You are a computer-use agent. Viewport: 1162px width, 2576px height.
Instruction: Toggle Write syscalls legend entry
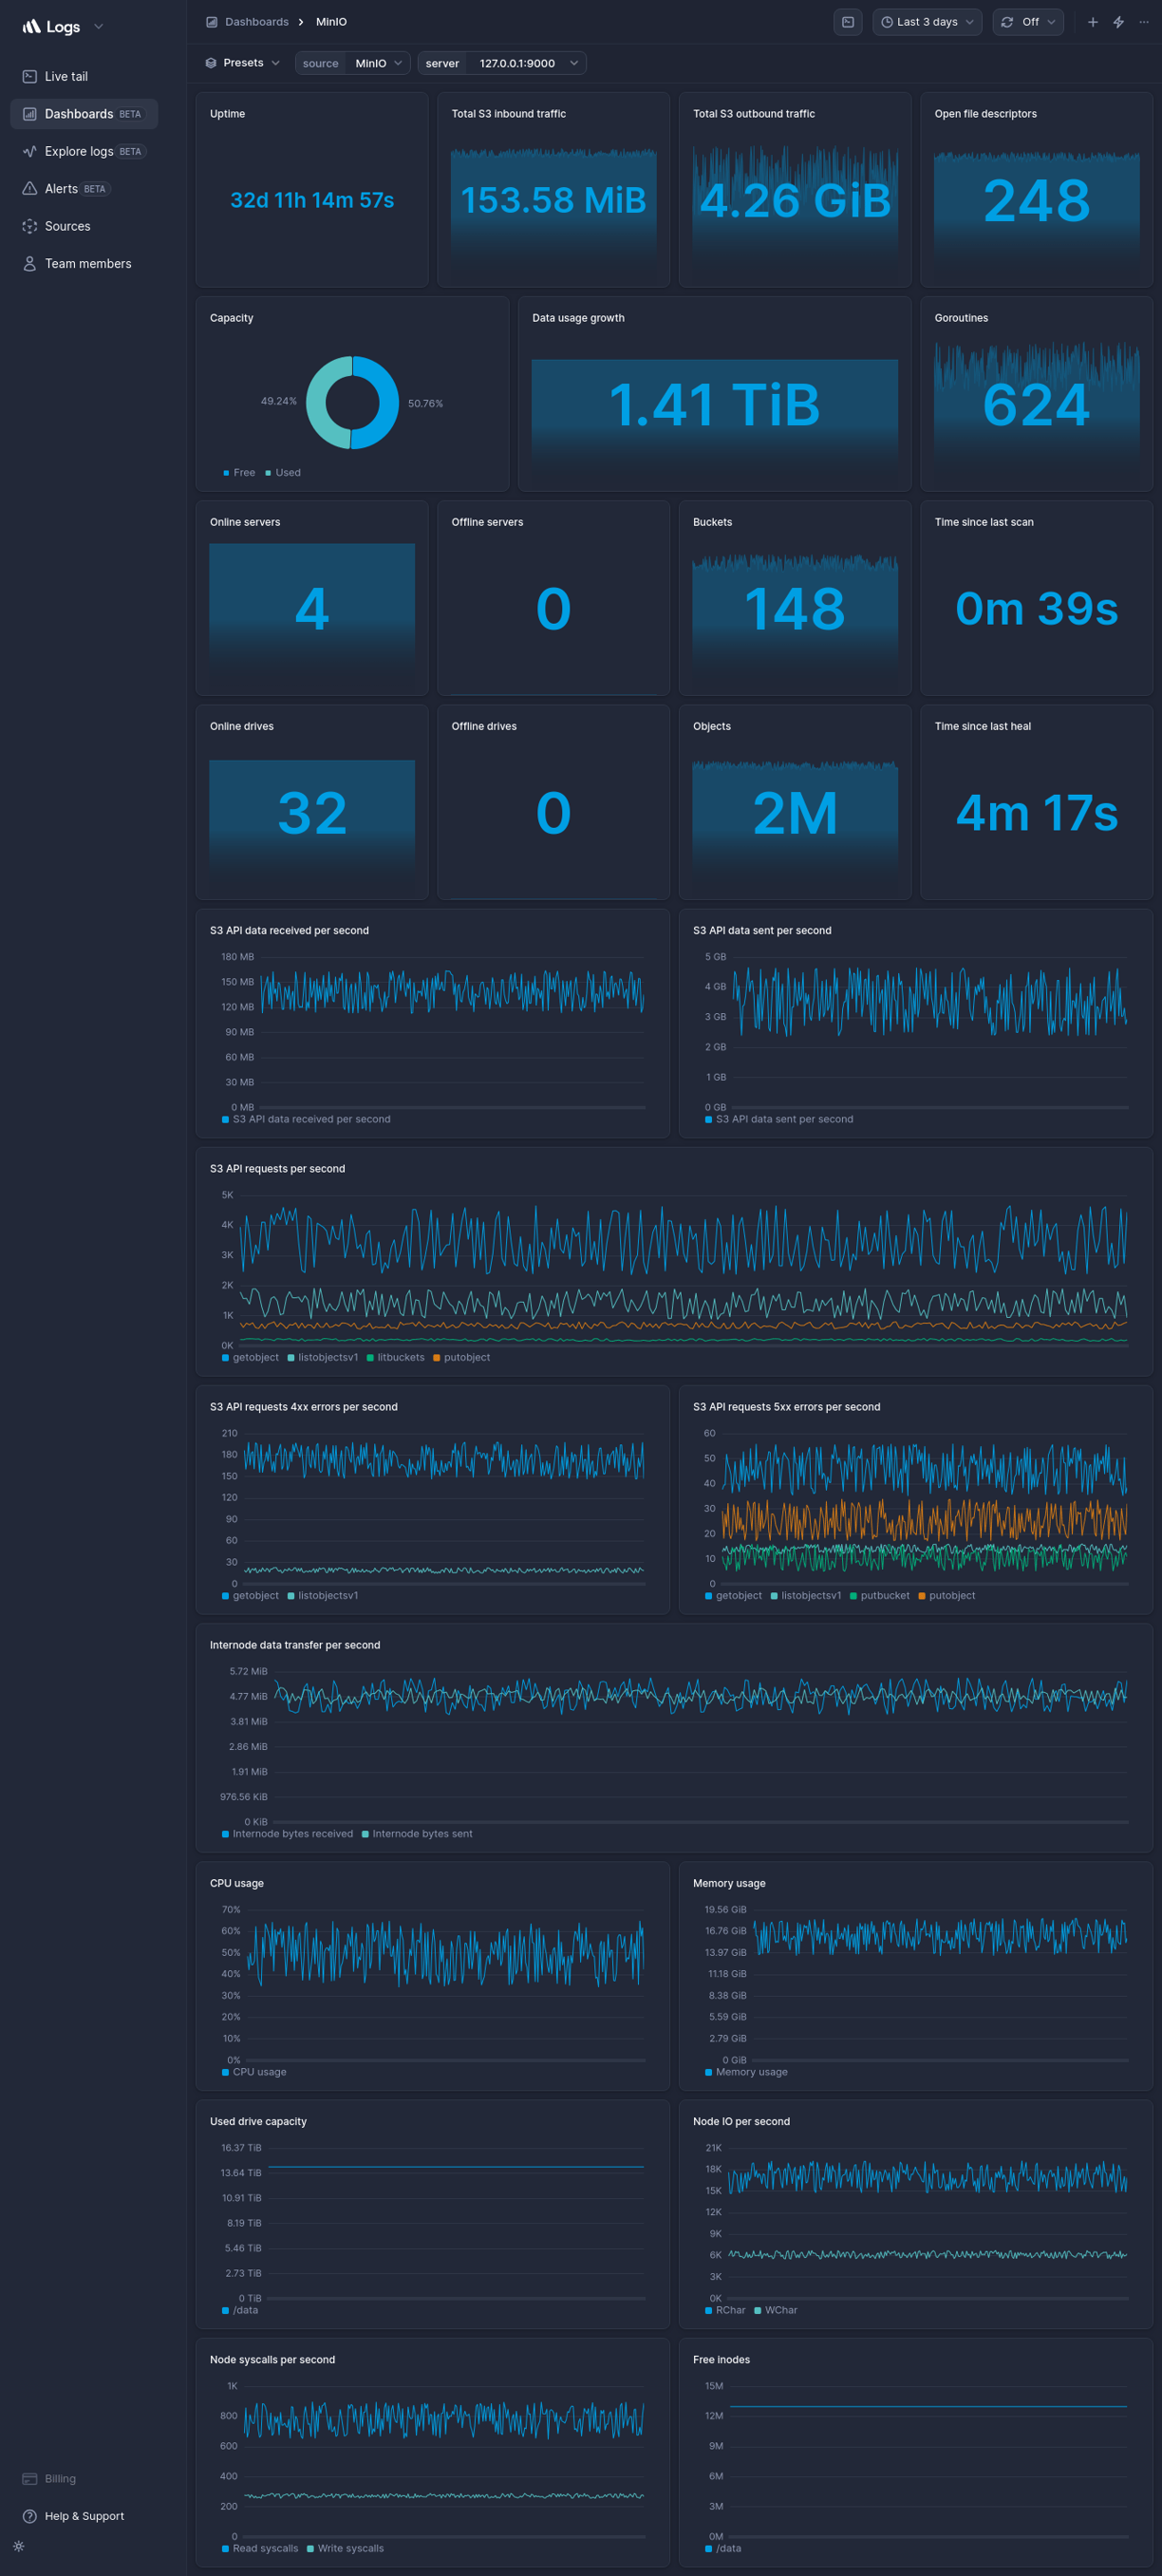(x=345, y=2549)
